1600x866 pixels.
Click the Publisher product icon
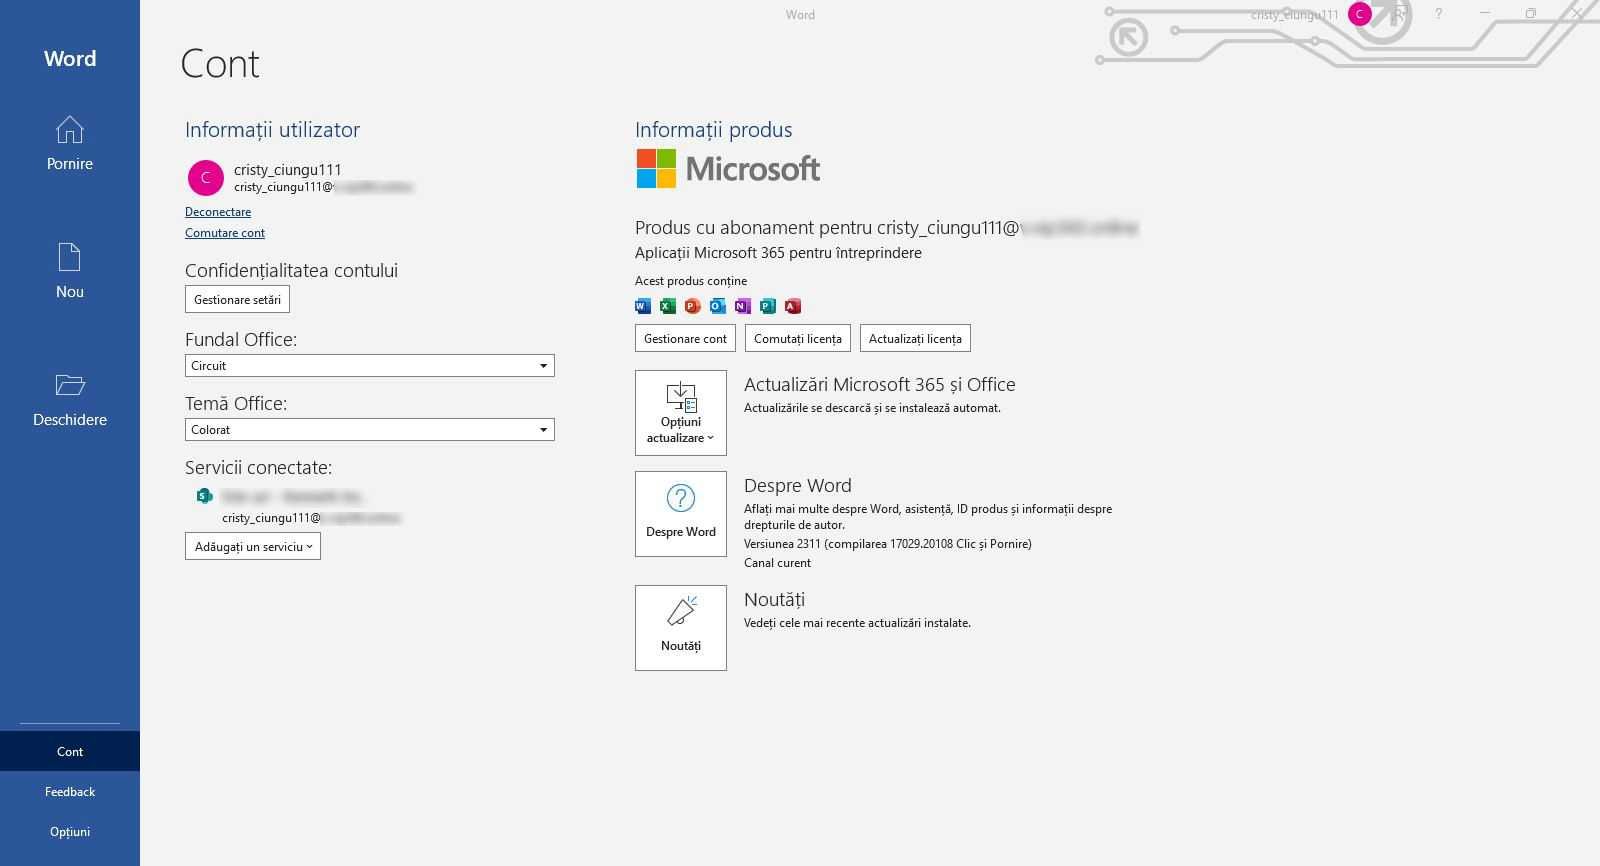768,306
